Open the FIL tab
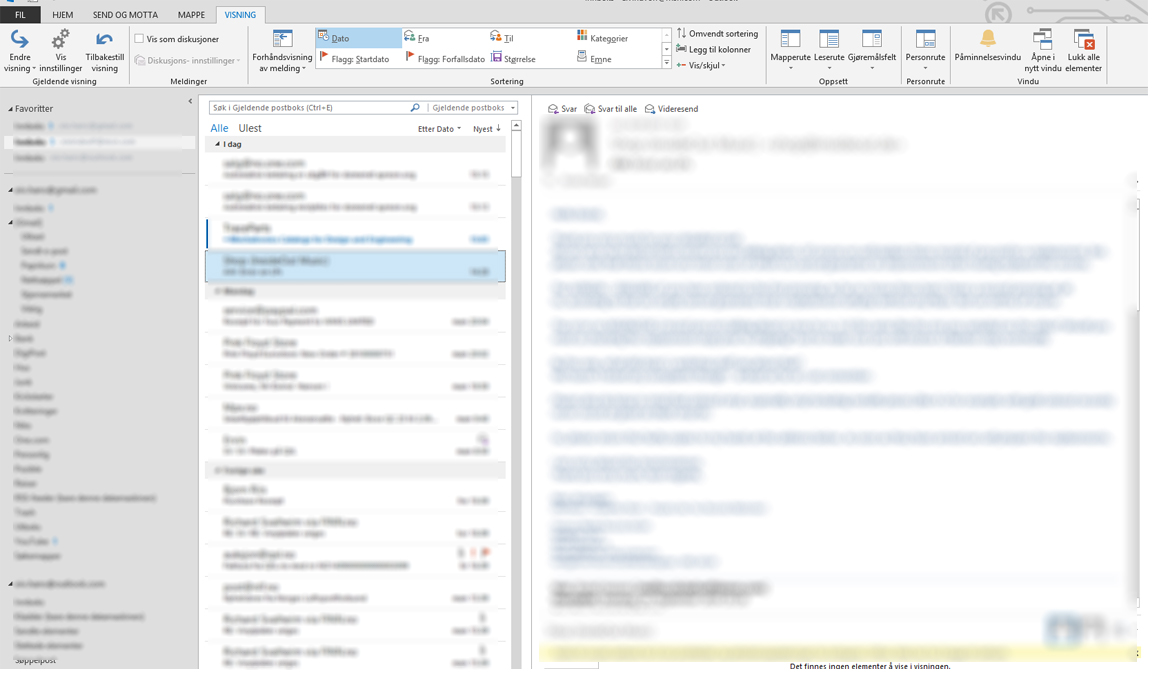Viewport: 1152px width, 677px height. tap(21, 15)
